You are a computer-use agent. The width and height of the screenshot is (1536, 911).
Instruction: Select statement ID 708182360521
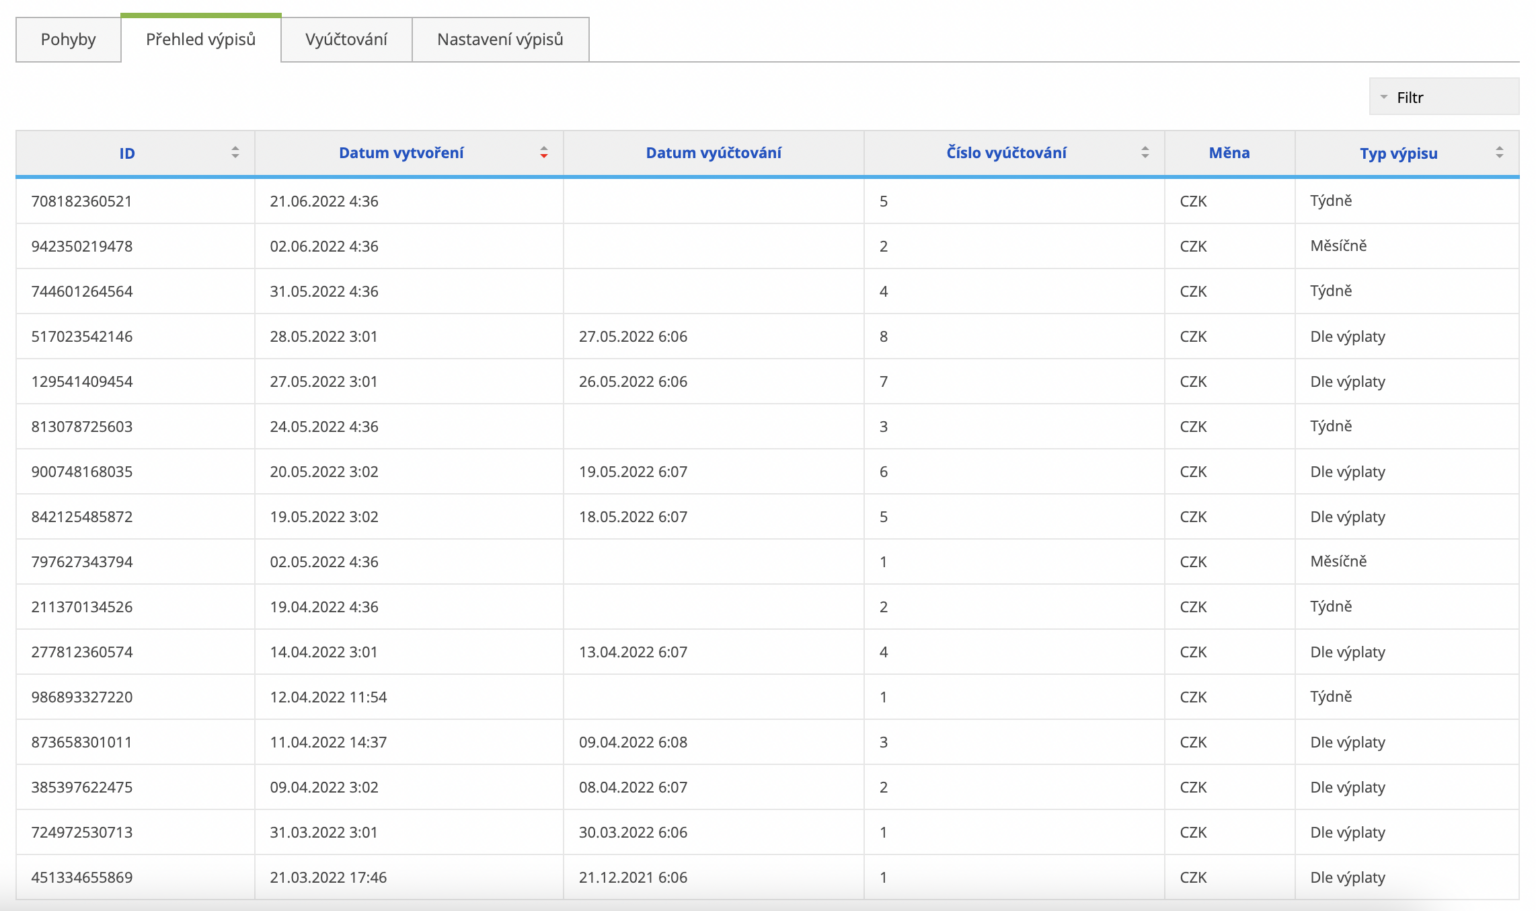pos(81,201)
